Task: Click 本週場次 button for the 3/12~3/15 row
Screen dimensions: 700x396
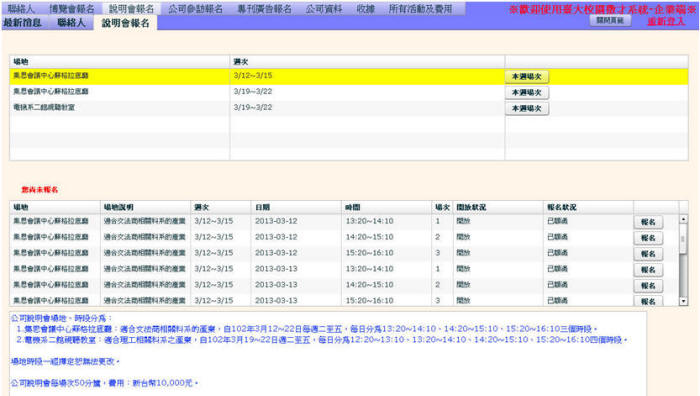Action: [x=527, y=77]
